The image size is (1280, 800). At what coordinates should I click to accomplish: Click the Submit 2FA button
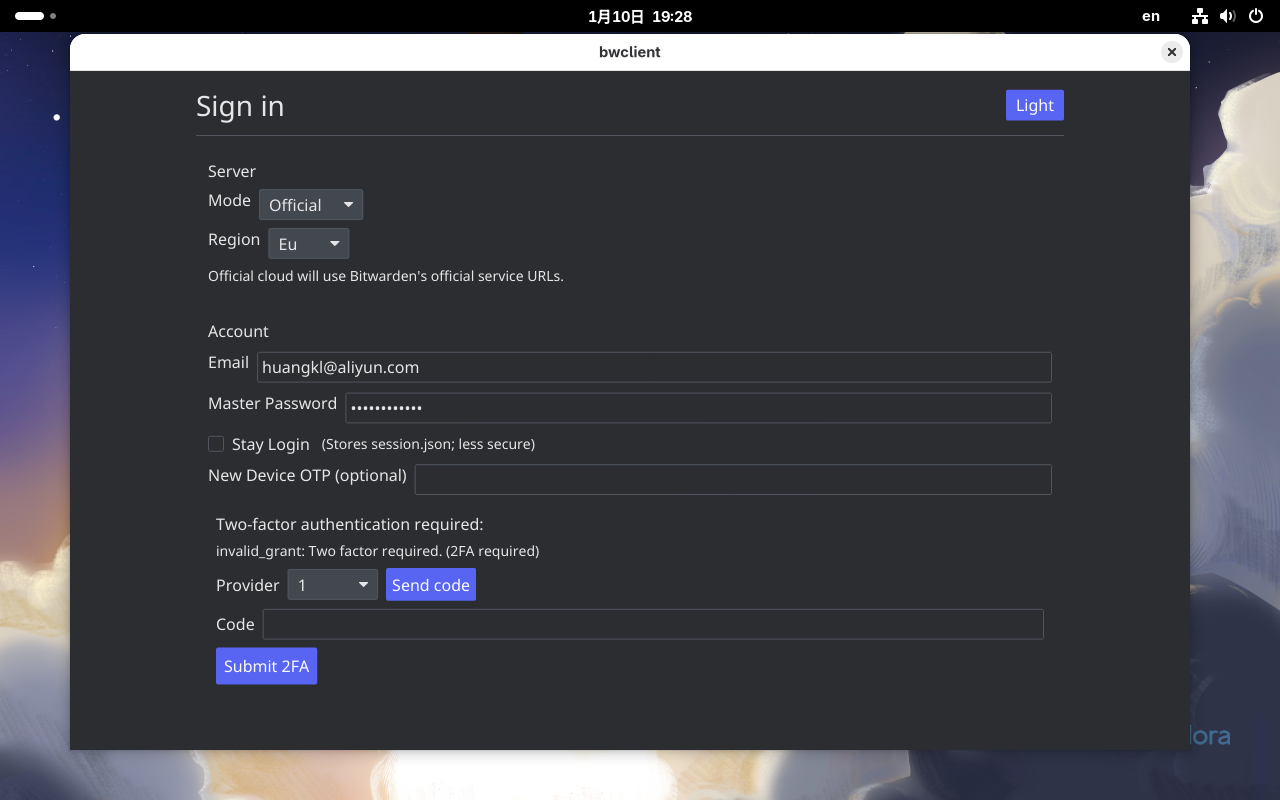(266, 665)
